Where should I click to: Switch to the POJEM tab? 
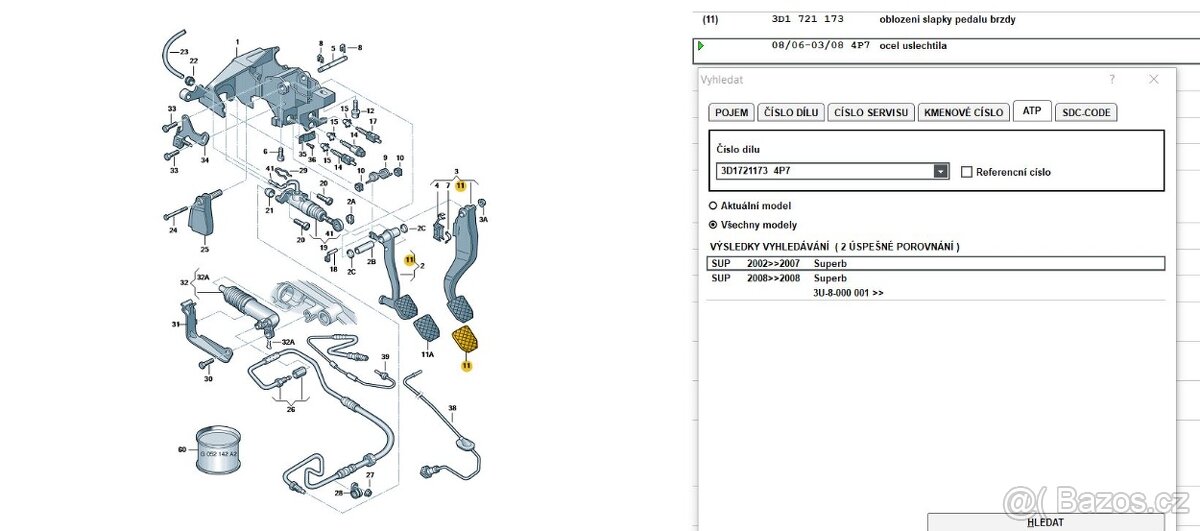click(730, 112)
